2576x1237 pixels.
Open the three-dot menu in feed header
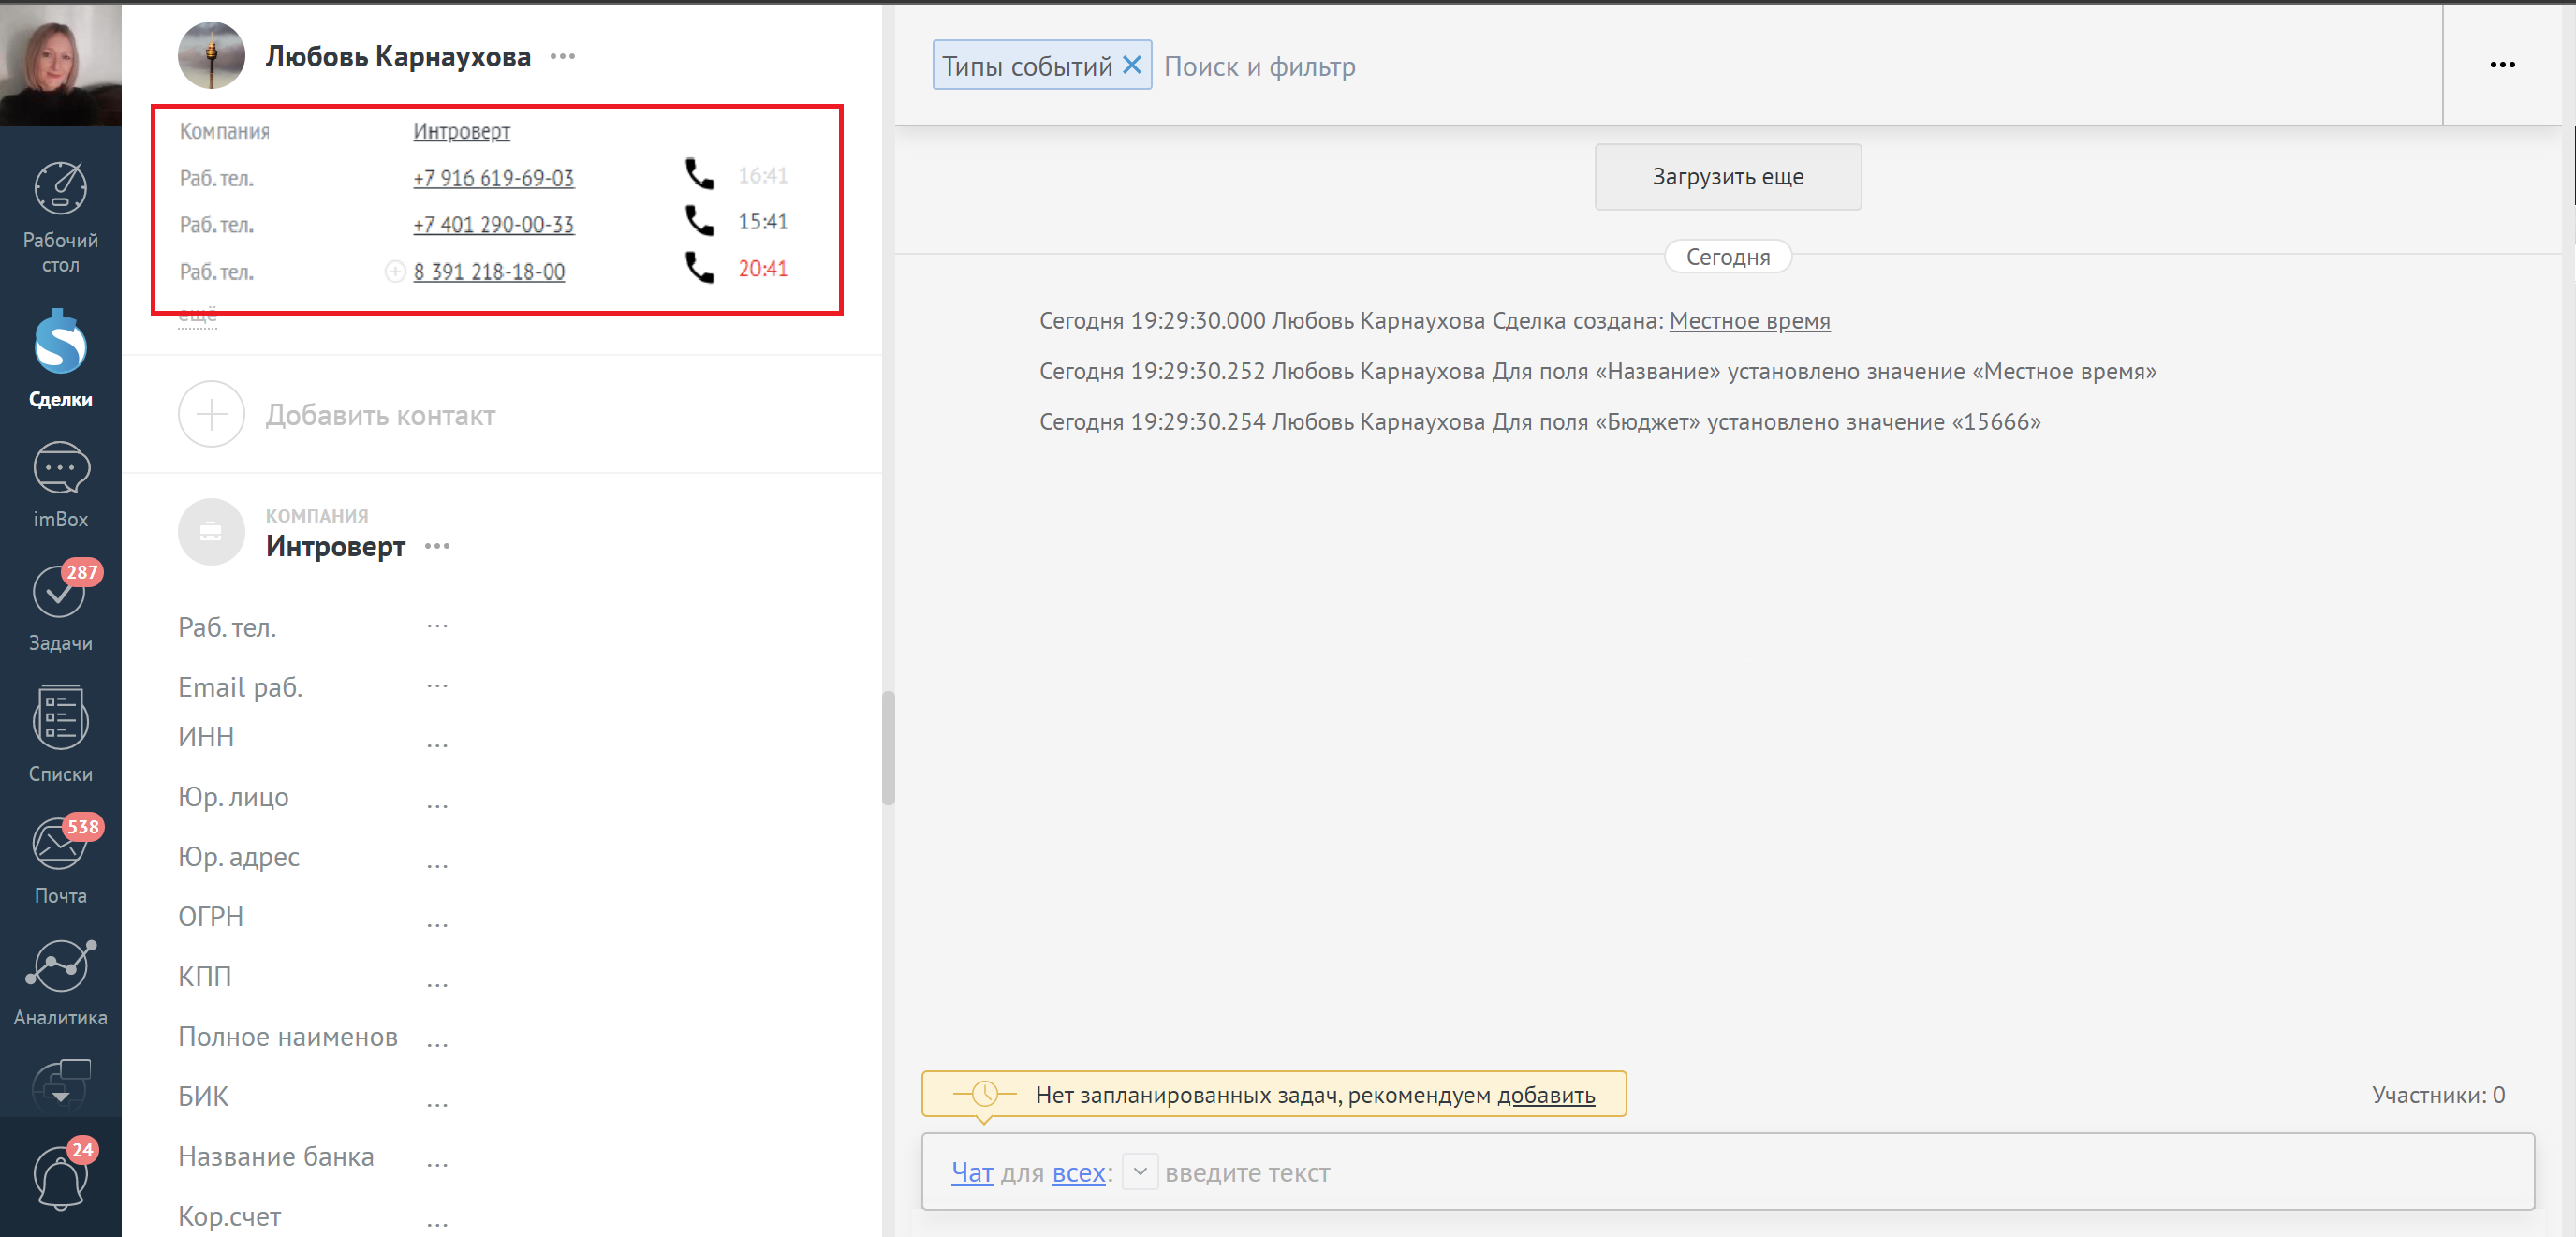click(2502, 65)
